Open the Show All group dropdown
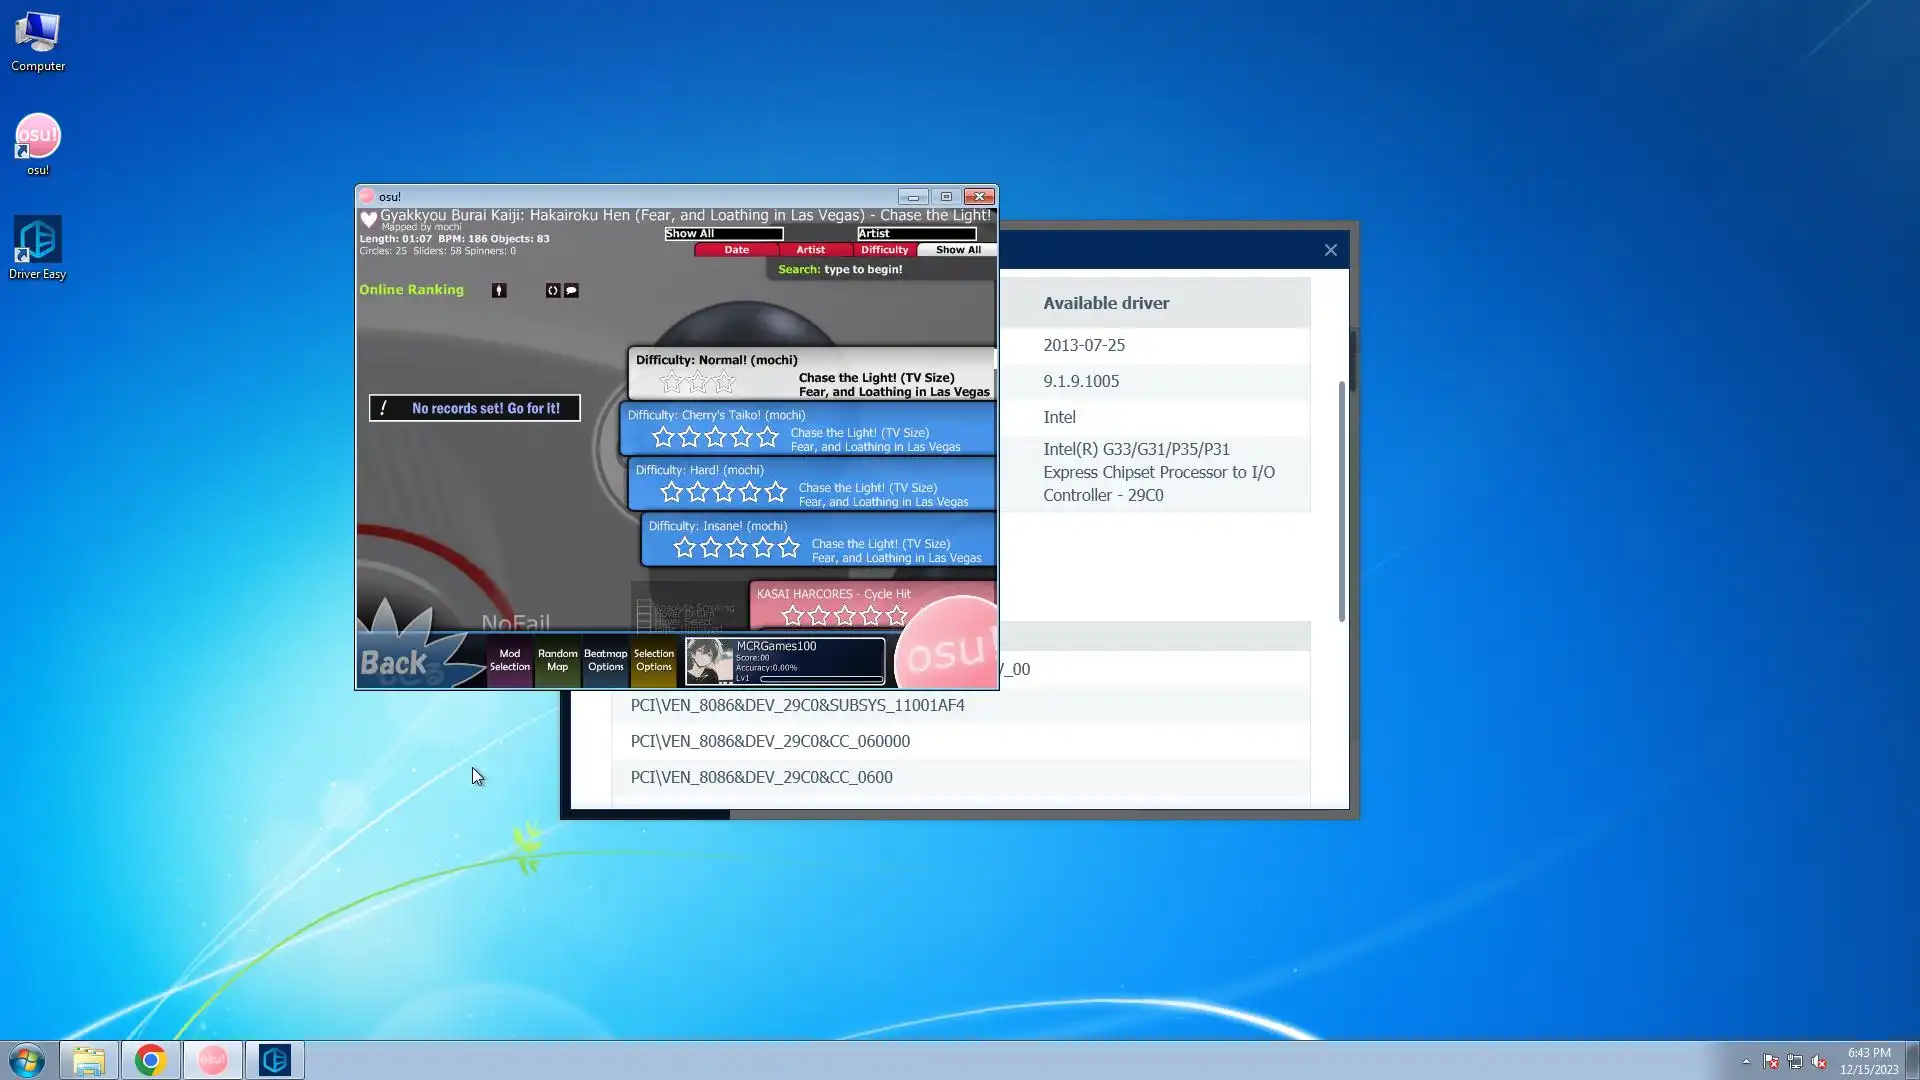This screenshot has width=1920, height=1080. coord(723,234)
